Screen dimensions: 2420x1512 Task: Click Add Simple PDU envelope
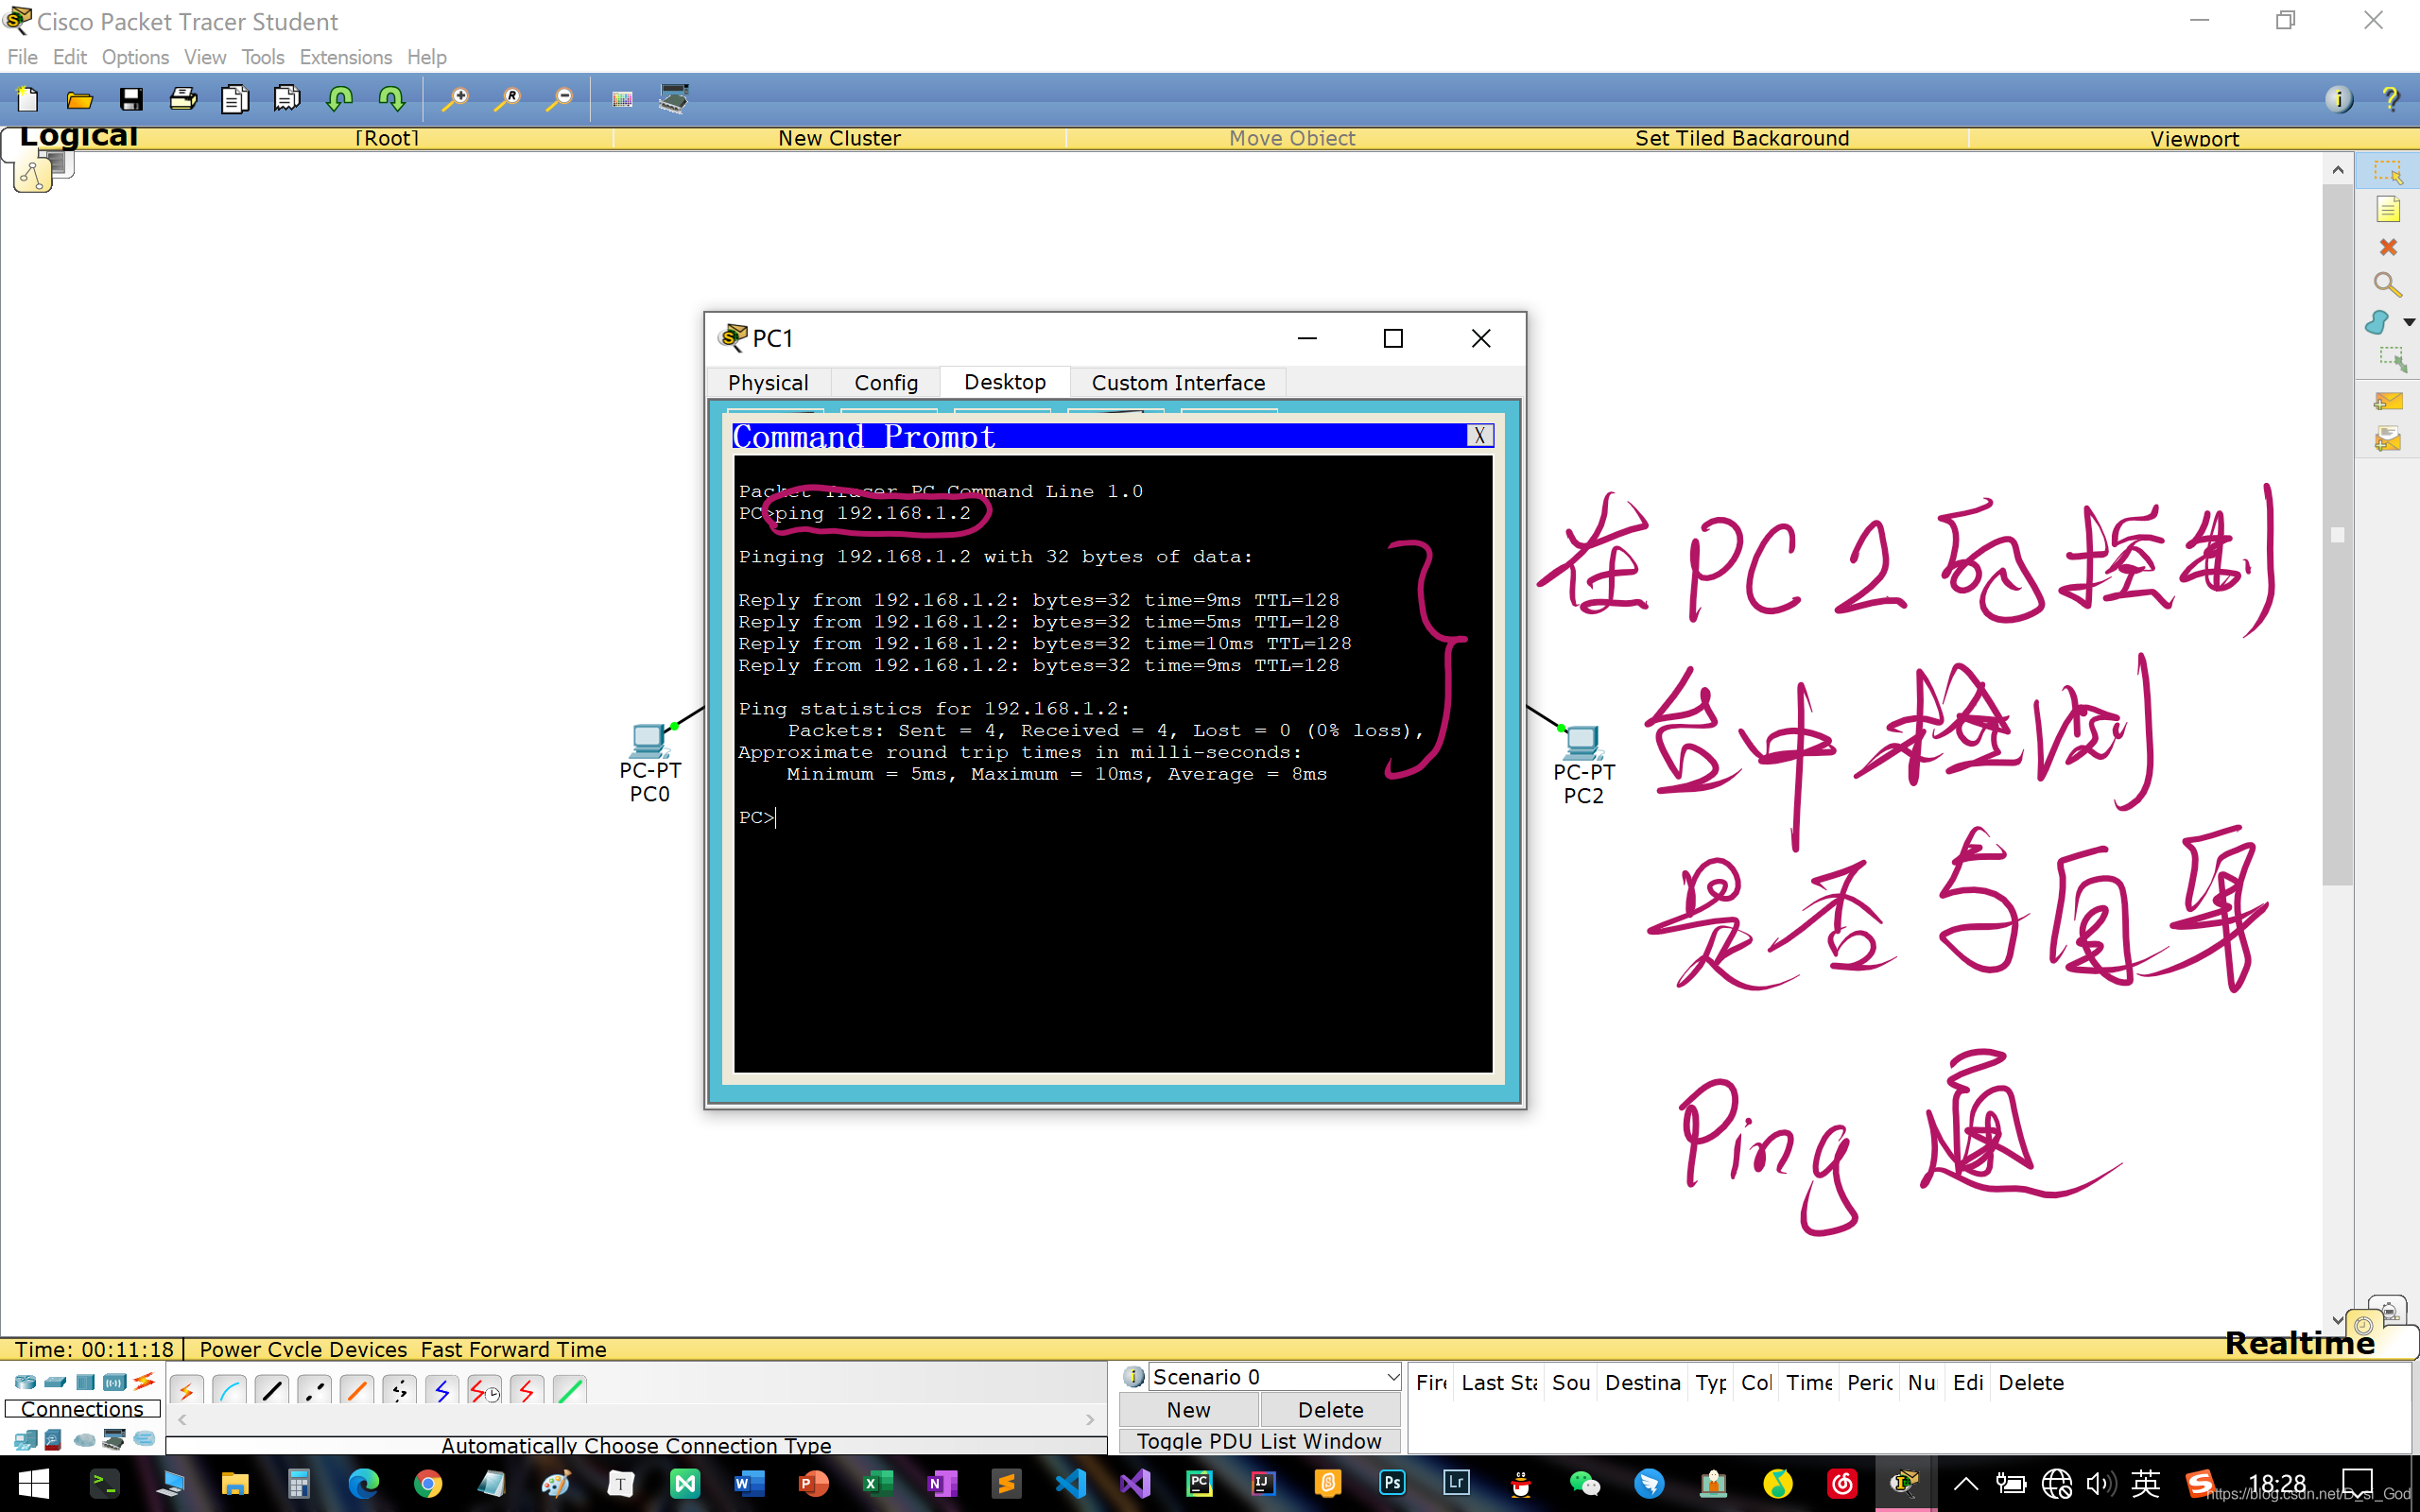coord(2388,401)
